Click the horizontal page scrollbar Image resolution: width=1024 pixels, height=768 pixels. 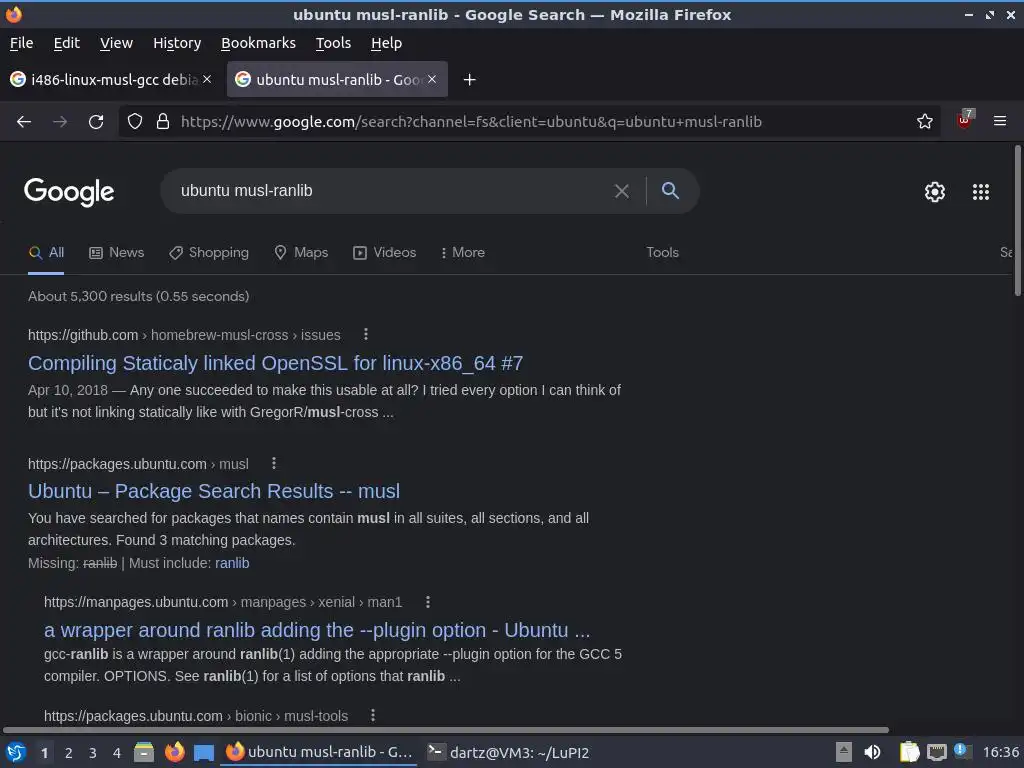445,729
